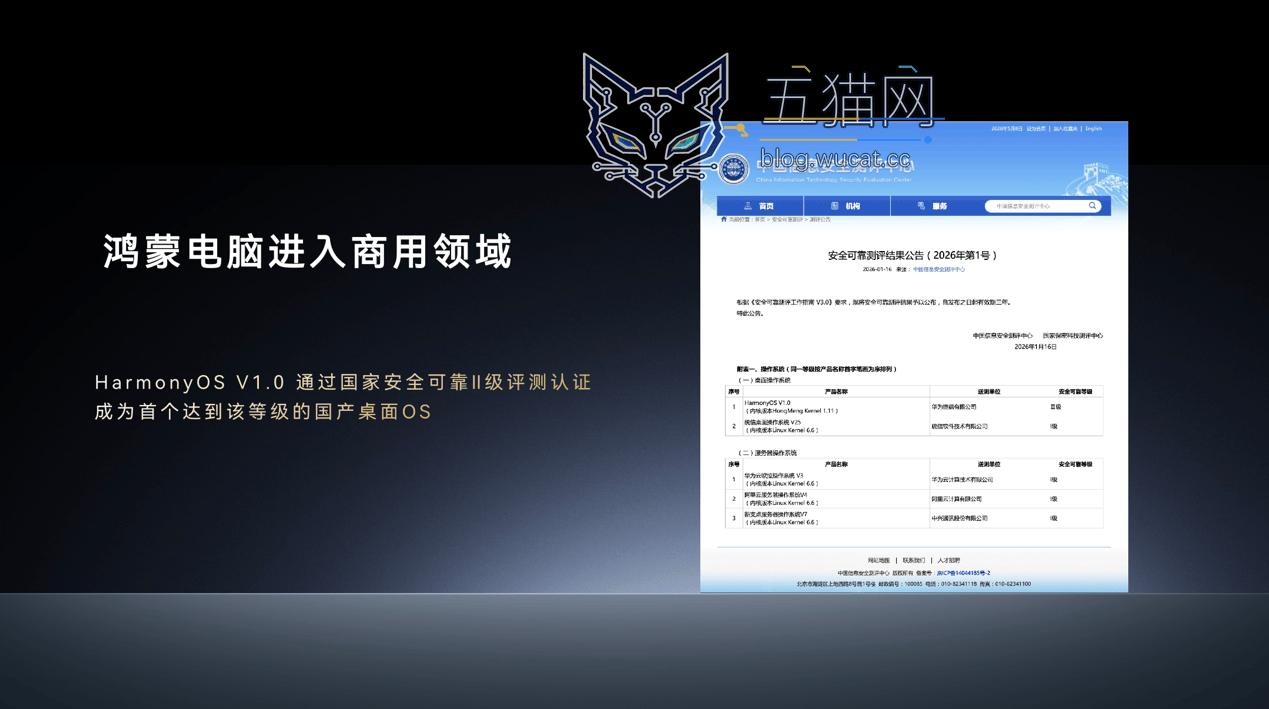Open the 机构 navigation tab
Viewport: 1269px width, 709px height.
coord(846,206)
